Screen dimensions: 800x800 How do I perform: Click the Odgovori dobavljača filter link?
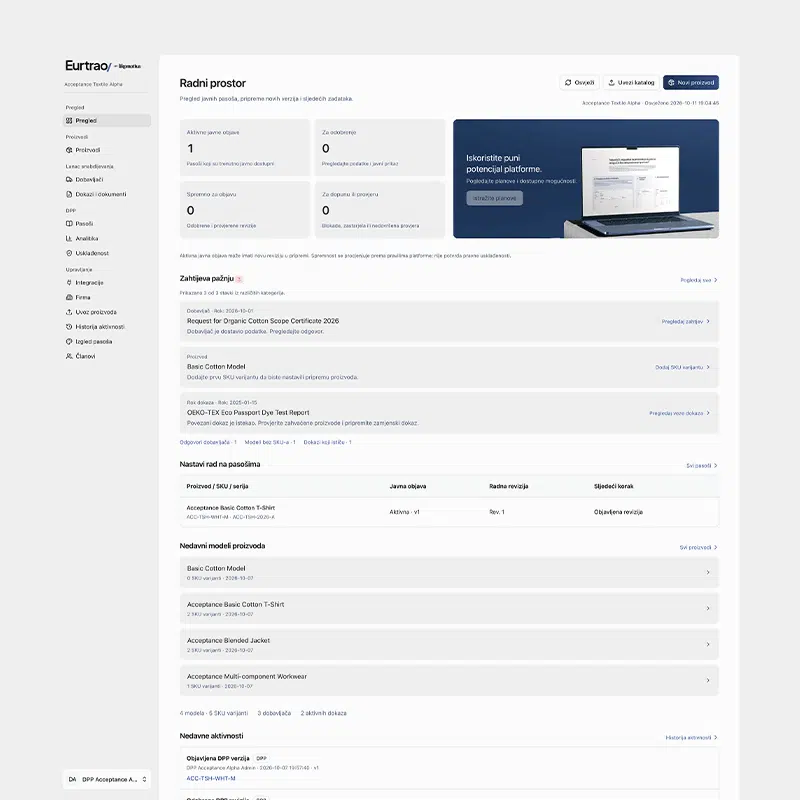pos(208,442)
